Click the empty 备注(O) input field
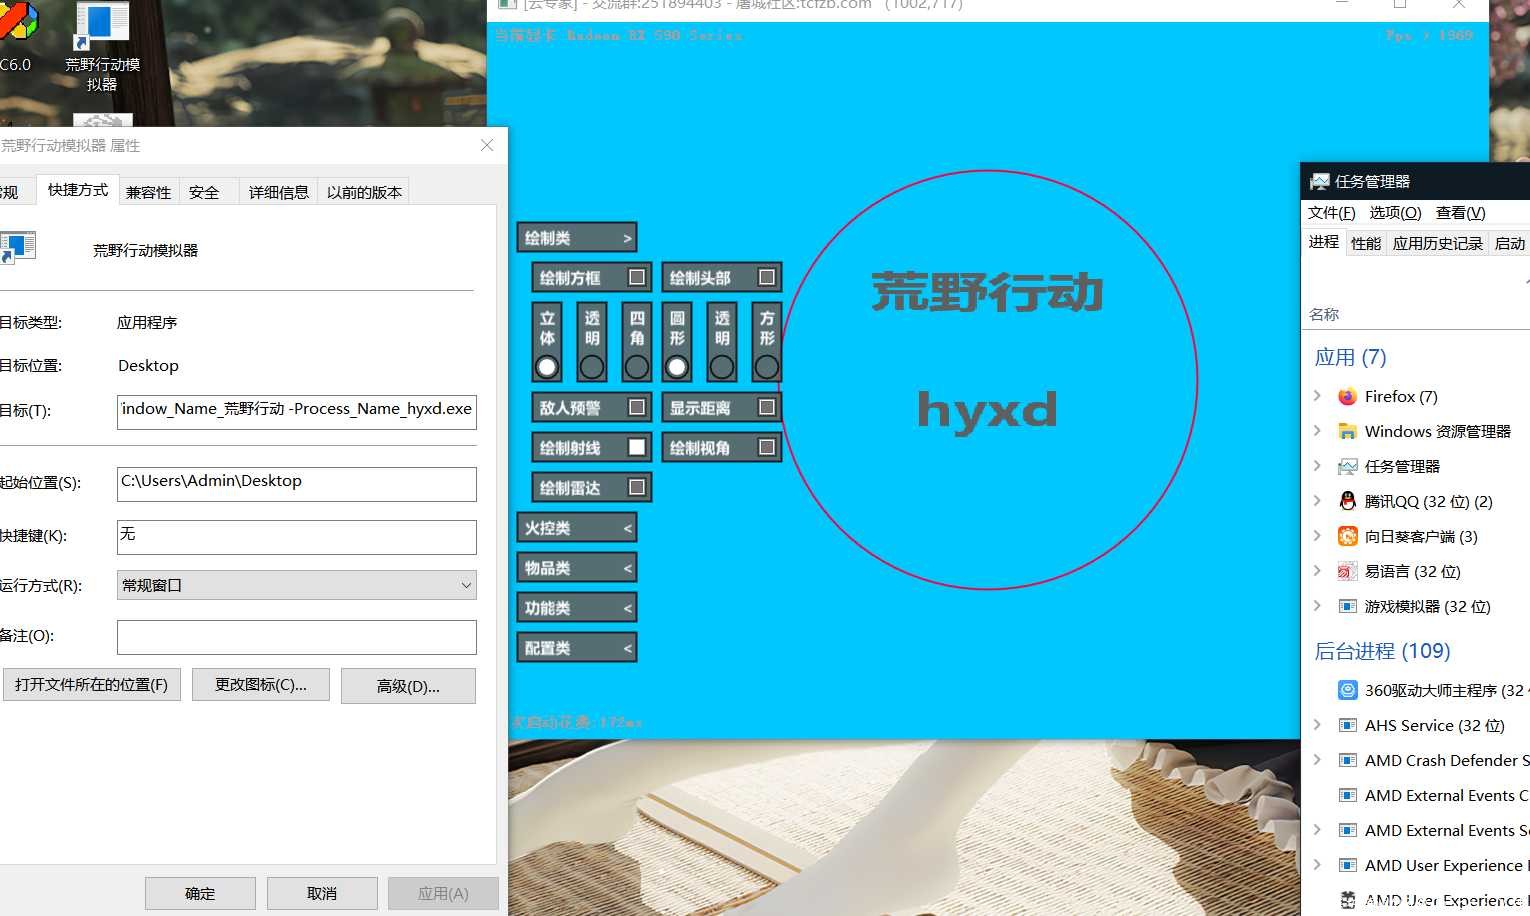Screen dimensions: 1530x916 (297, 637)
